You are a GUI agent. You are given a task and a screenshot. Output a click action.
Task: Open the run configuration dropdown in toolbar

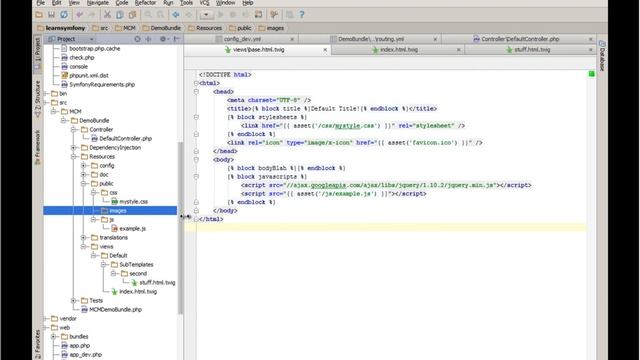(207, 15)
